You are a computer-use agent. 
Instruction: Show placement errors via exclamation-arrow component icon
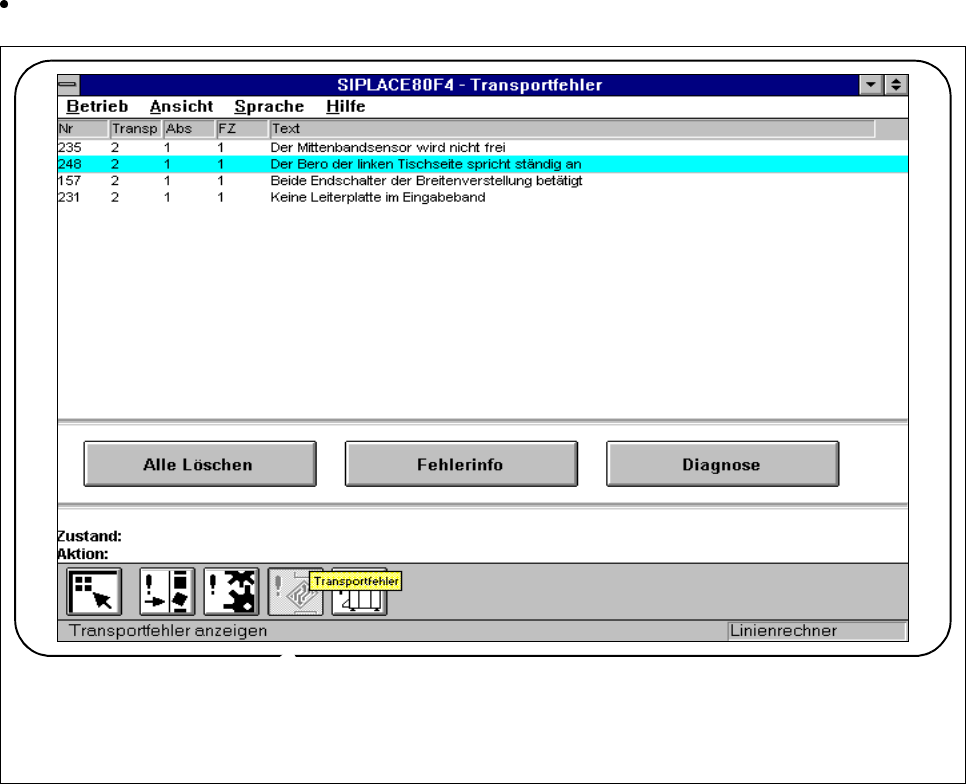coord(167,592)
